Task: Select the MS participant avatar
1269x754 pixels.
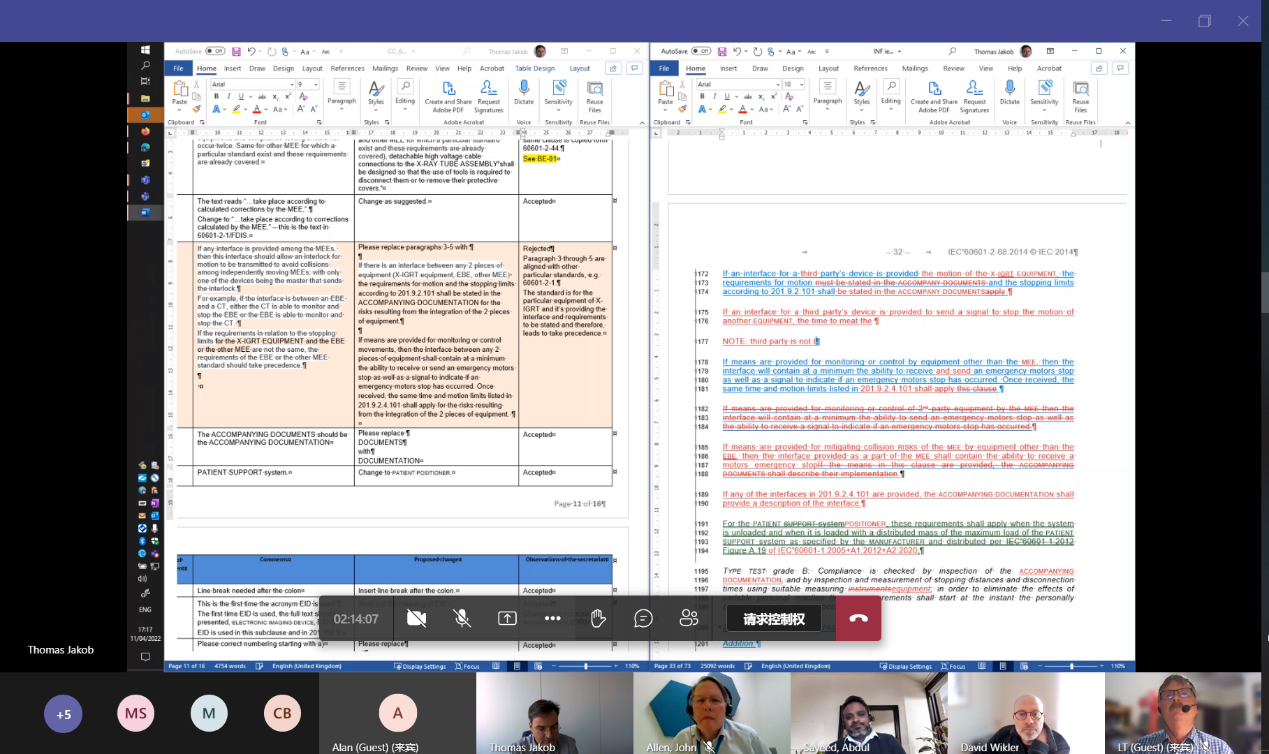Action: [x=136, y=713]
